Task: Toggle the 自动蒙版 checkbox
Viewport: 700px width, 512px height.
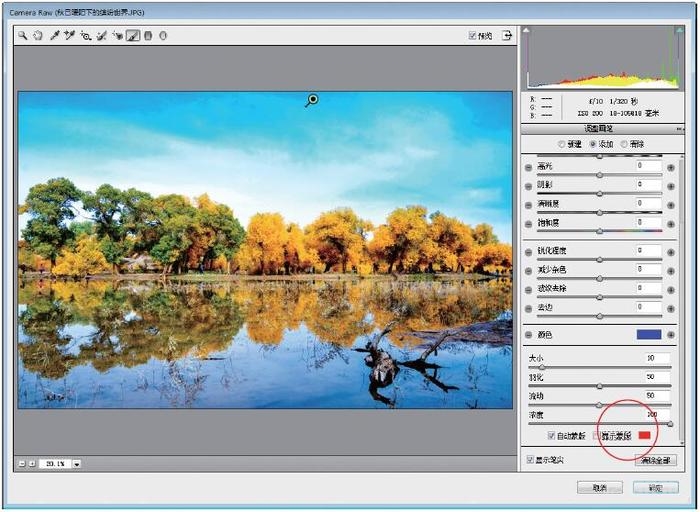Action: coord(551,435)
